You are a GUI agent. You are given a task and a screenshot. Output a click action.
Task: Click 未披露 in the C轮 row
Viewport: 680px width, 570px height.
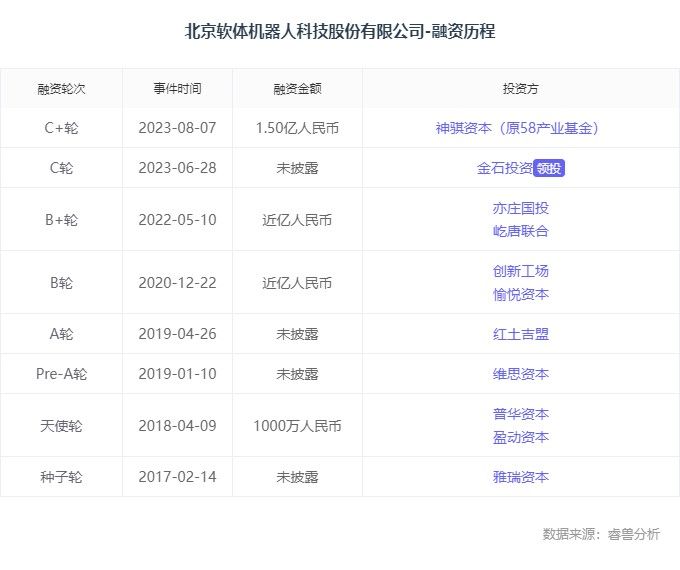(x=297, y=168)
